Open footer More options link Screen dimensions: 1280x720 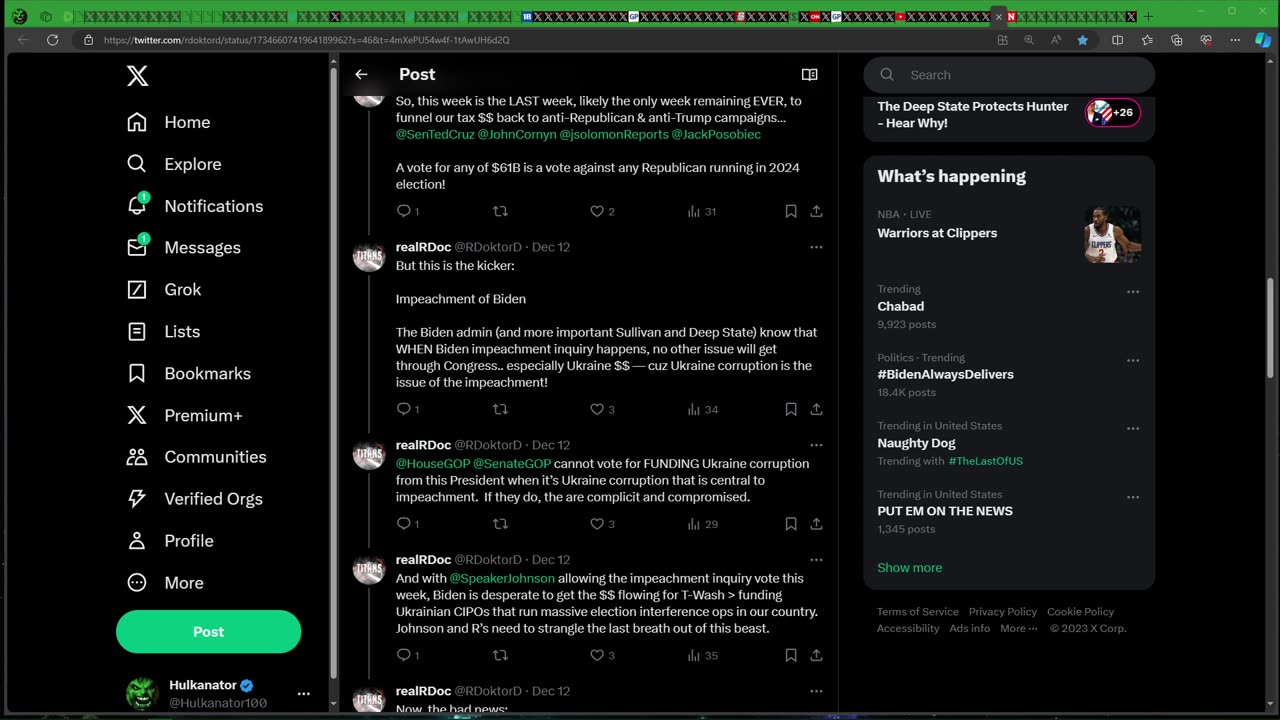tap(1018, 629)
